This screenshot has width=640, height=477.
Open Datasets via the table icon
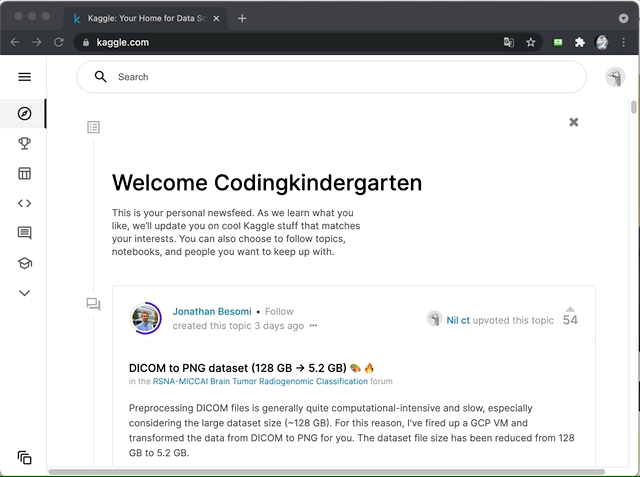coord(24,173)
